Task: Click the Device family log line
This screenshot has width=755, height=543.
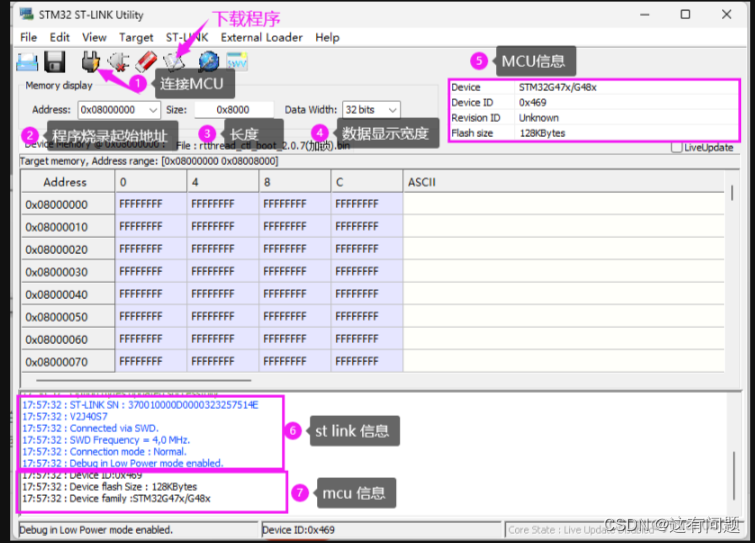Action: pyautogui.click(x=116, y=498)
